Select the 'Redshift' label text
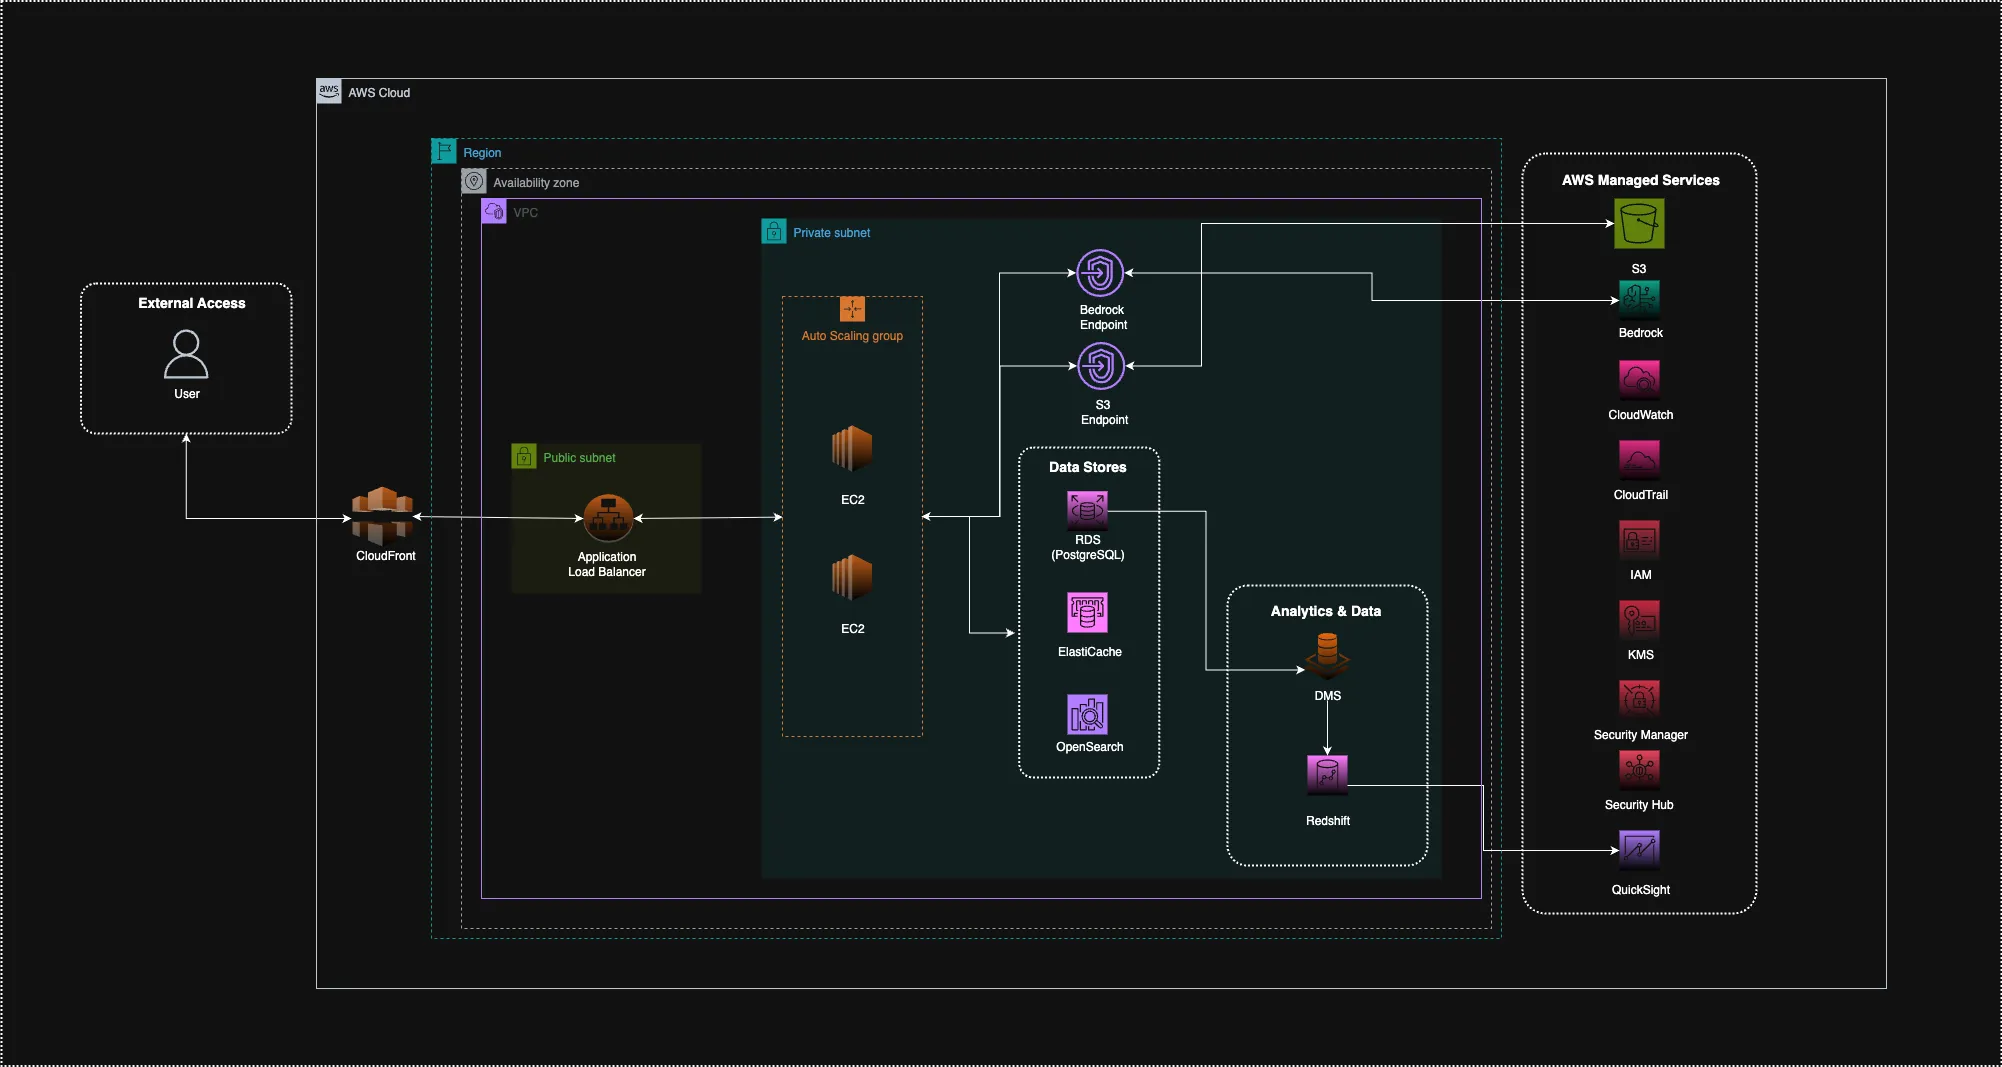The width and height of the screenshot is (2002, 1067). (x=1327, y=821)
